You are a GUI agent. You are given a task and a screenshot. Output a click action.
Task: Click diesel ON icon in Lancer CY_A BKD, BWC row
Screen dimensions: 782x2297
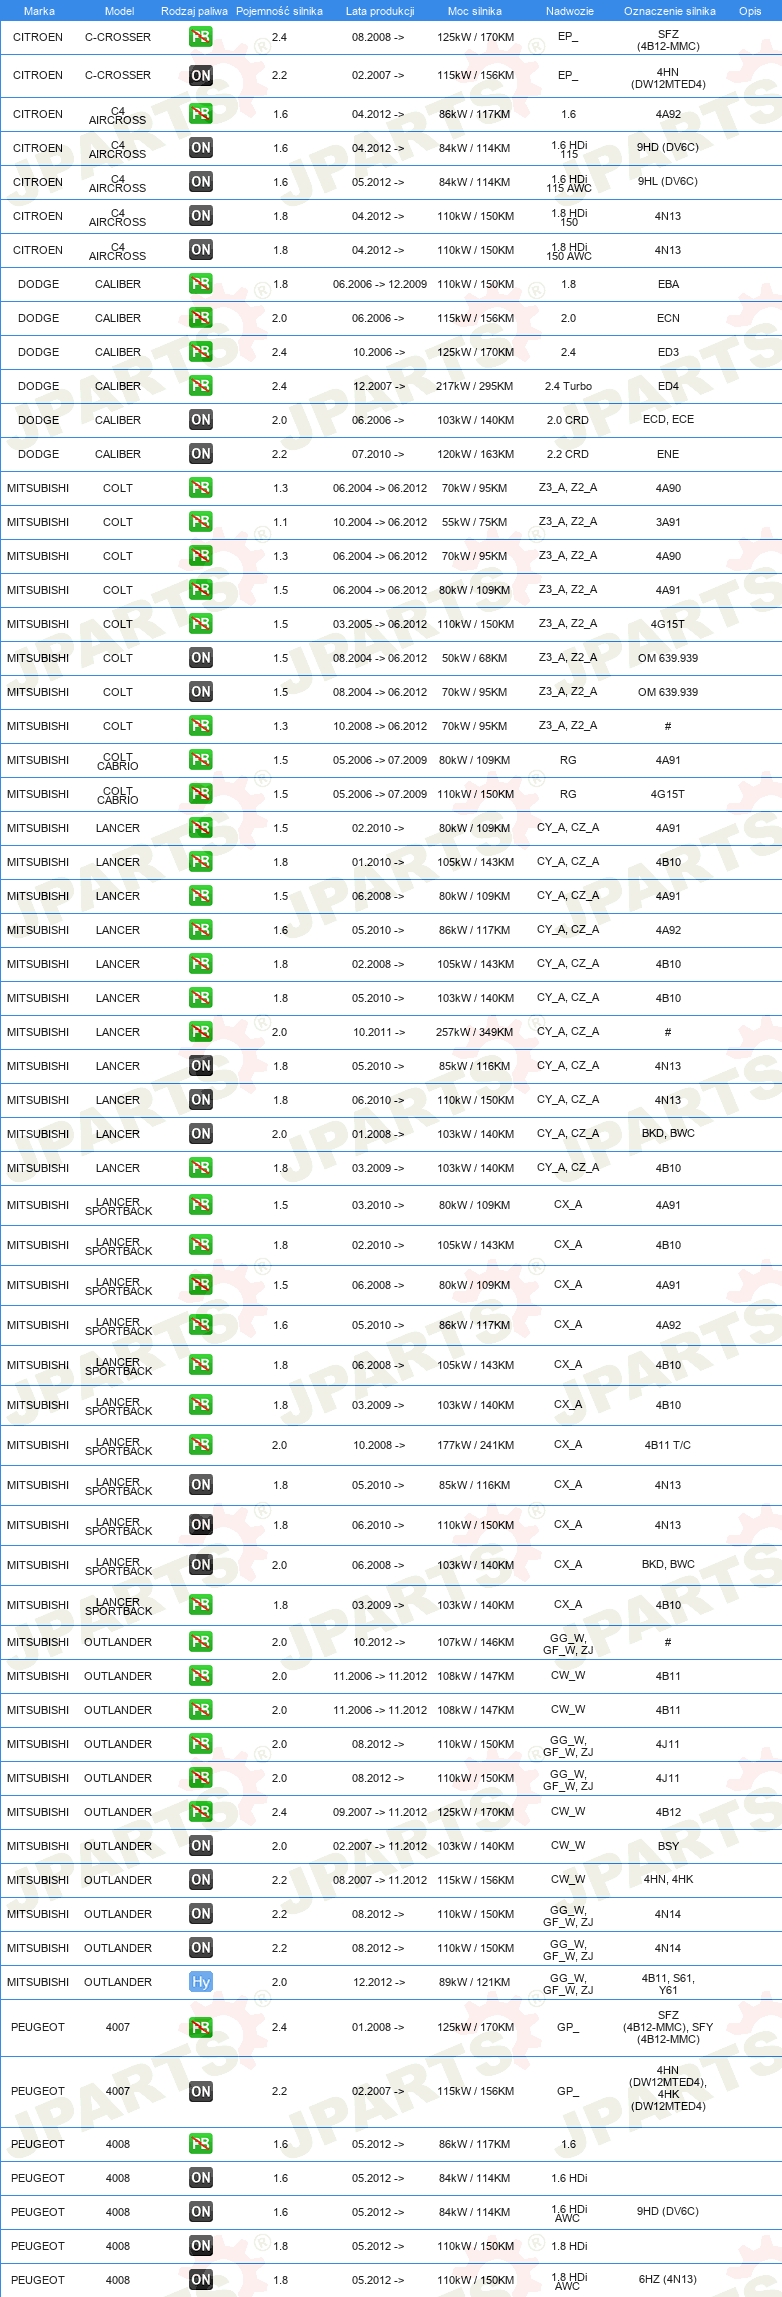click(201, 1134)
